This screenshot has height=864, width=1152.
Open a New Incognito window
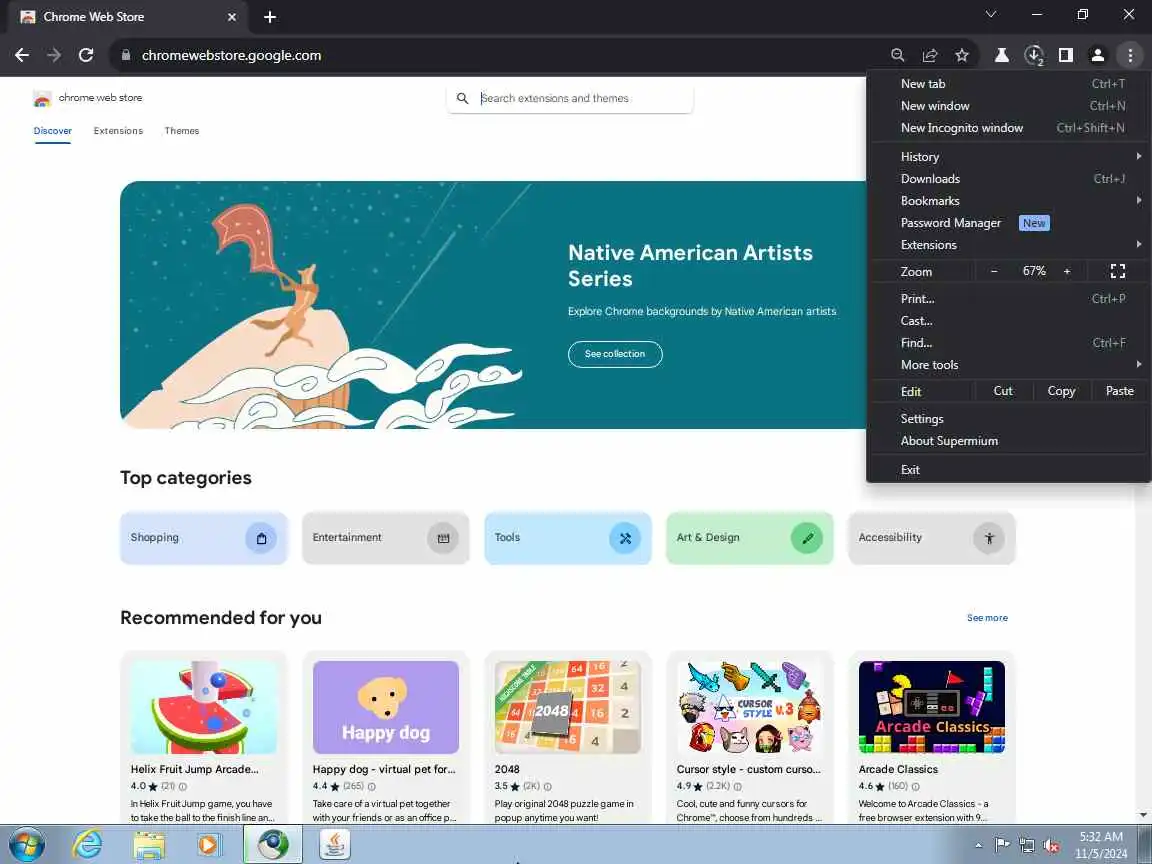pyautogui.click(x=1009, y=128)
